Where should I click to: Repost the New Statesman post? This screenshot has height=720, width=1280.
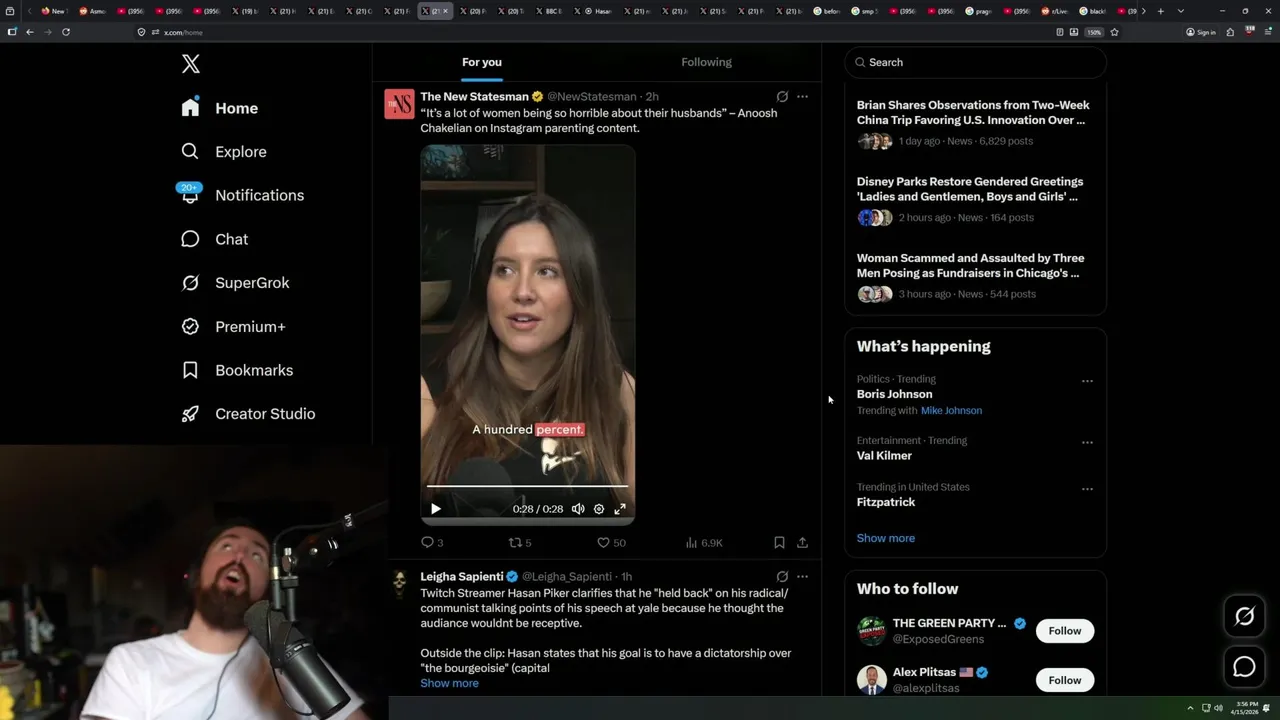coord(520,543)
